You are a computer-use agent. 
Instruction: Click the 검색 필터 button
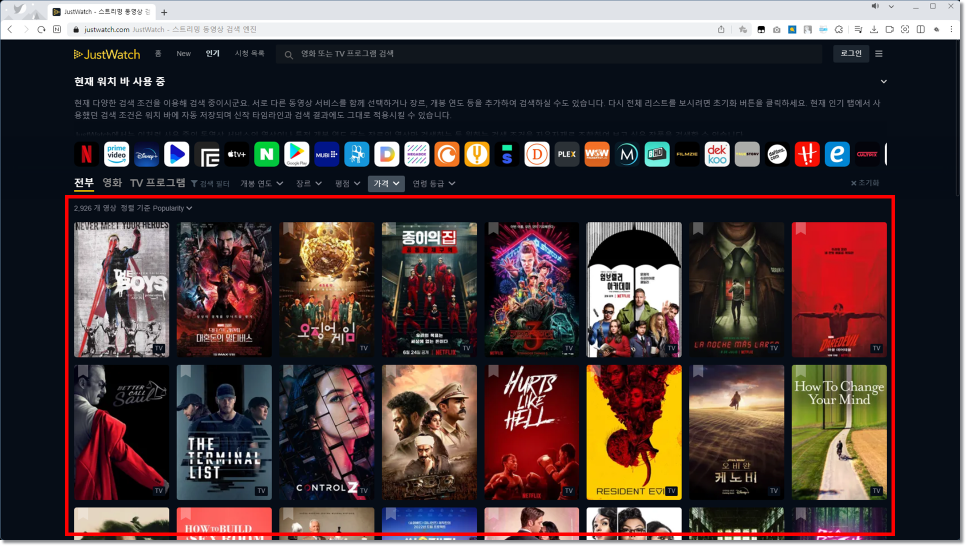point(210,184)
